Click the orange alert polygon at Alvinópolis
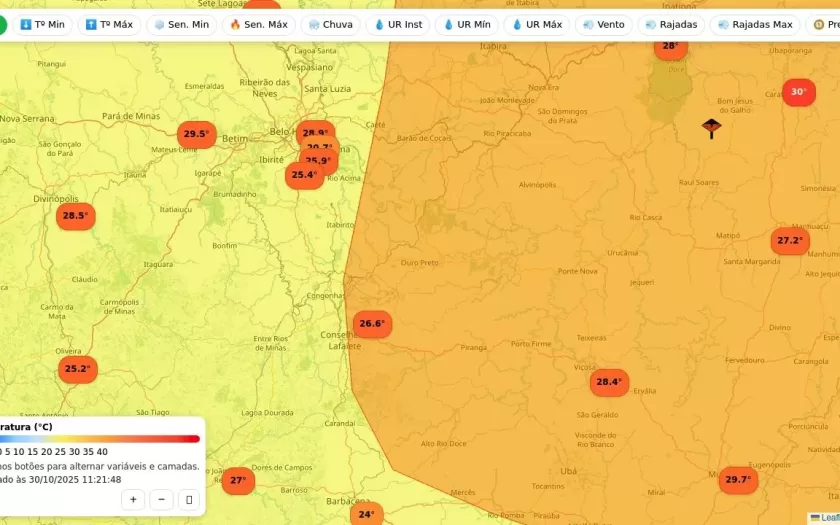Viewport: 840px width, 525px height. [537, 185]
